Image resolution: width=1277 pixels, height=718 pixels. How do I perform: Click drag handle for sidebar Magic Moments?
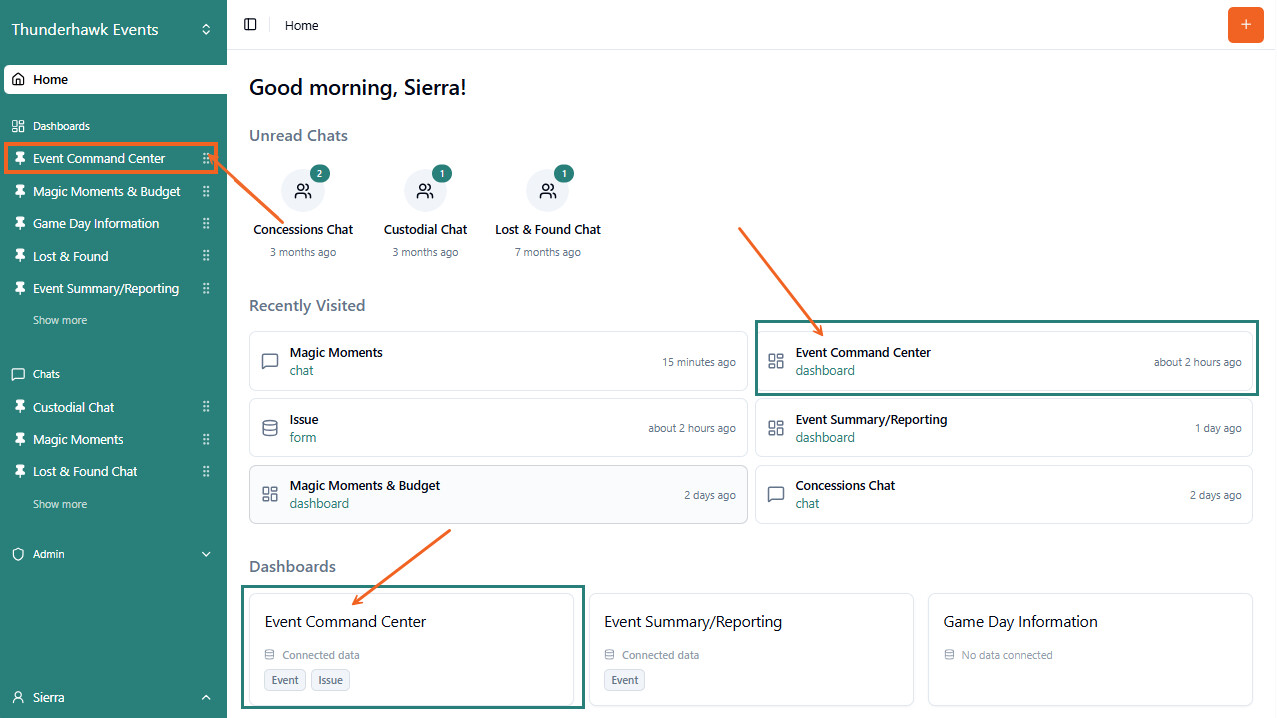(x=206, y=439)
